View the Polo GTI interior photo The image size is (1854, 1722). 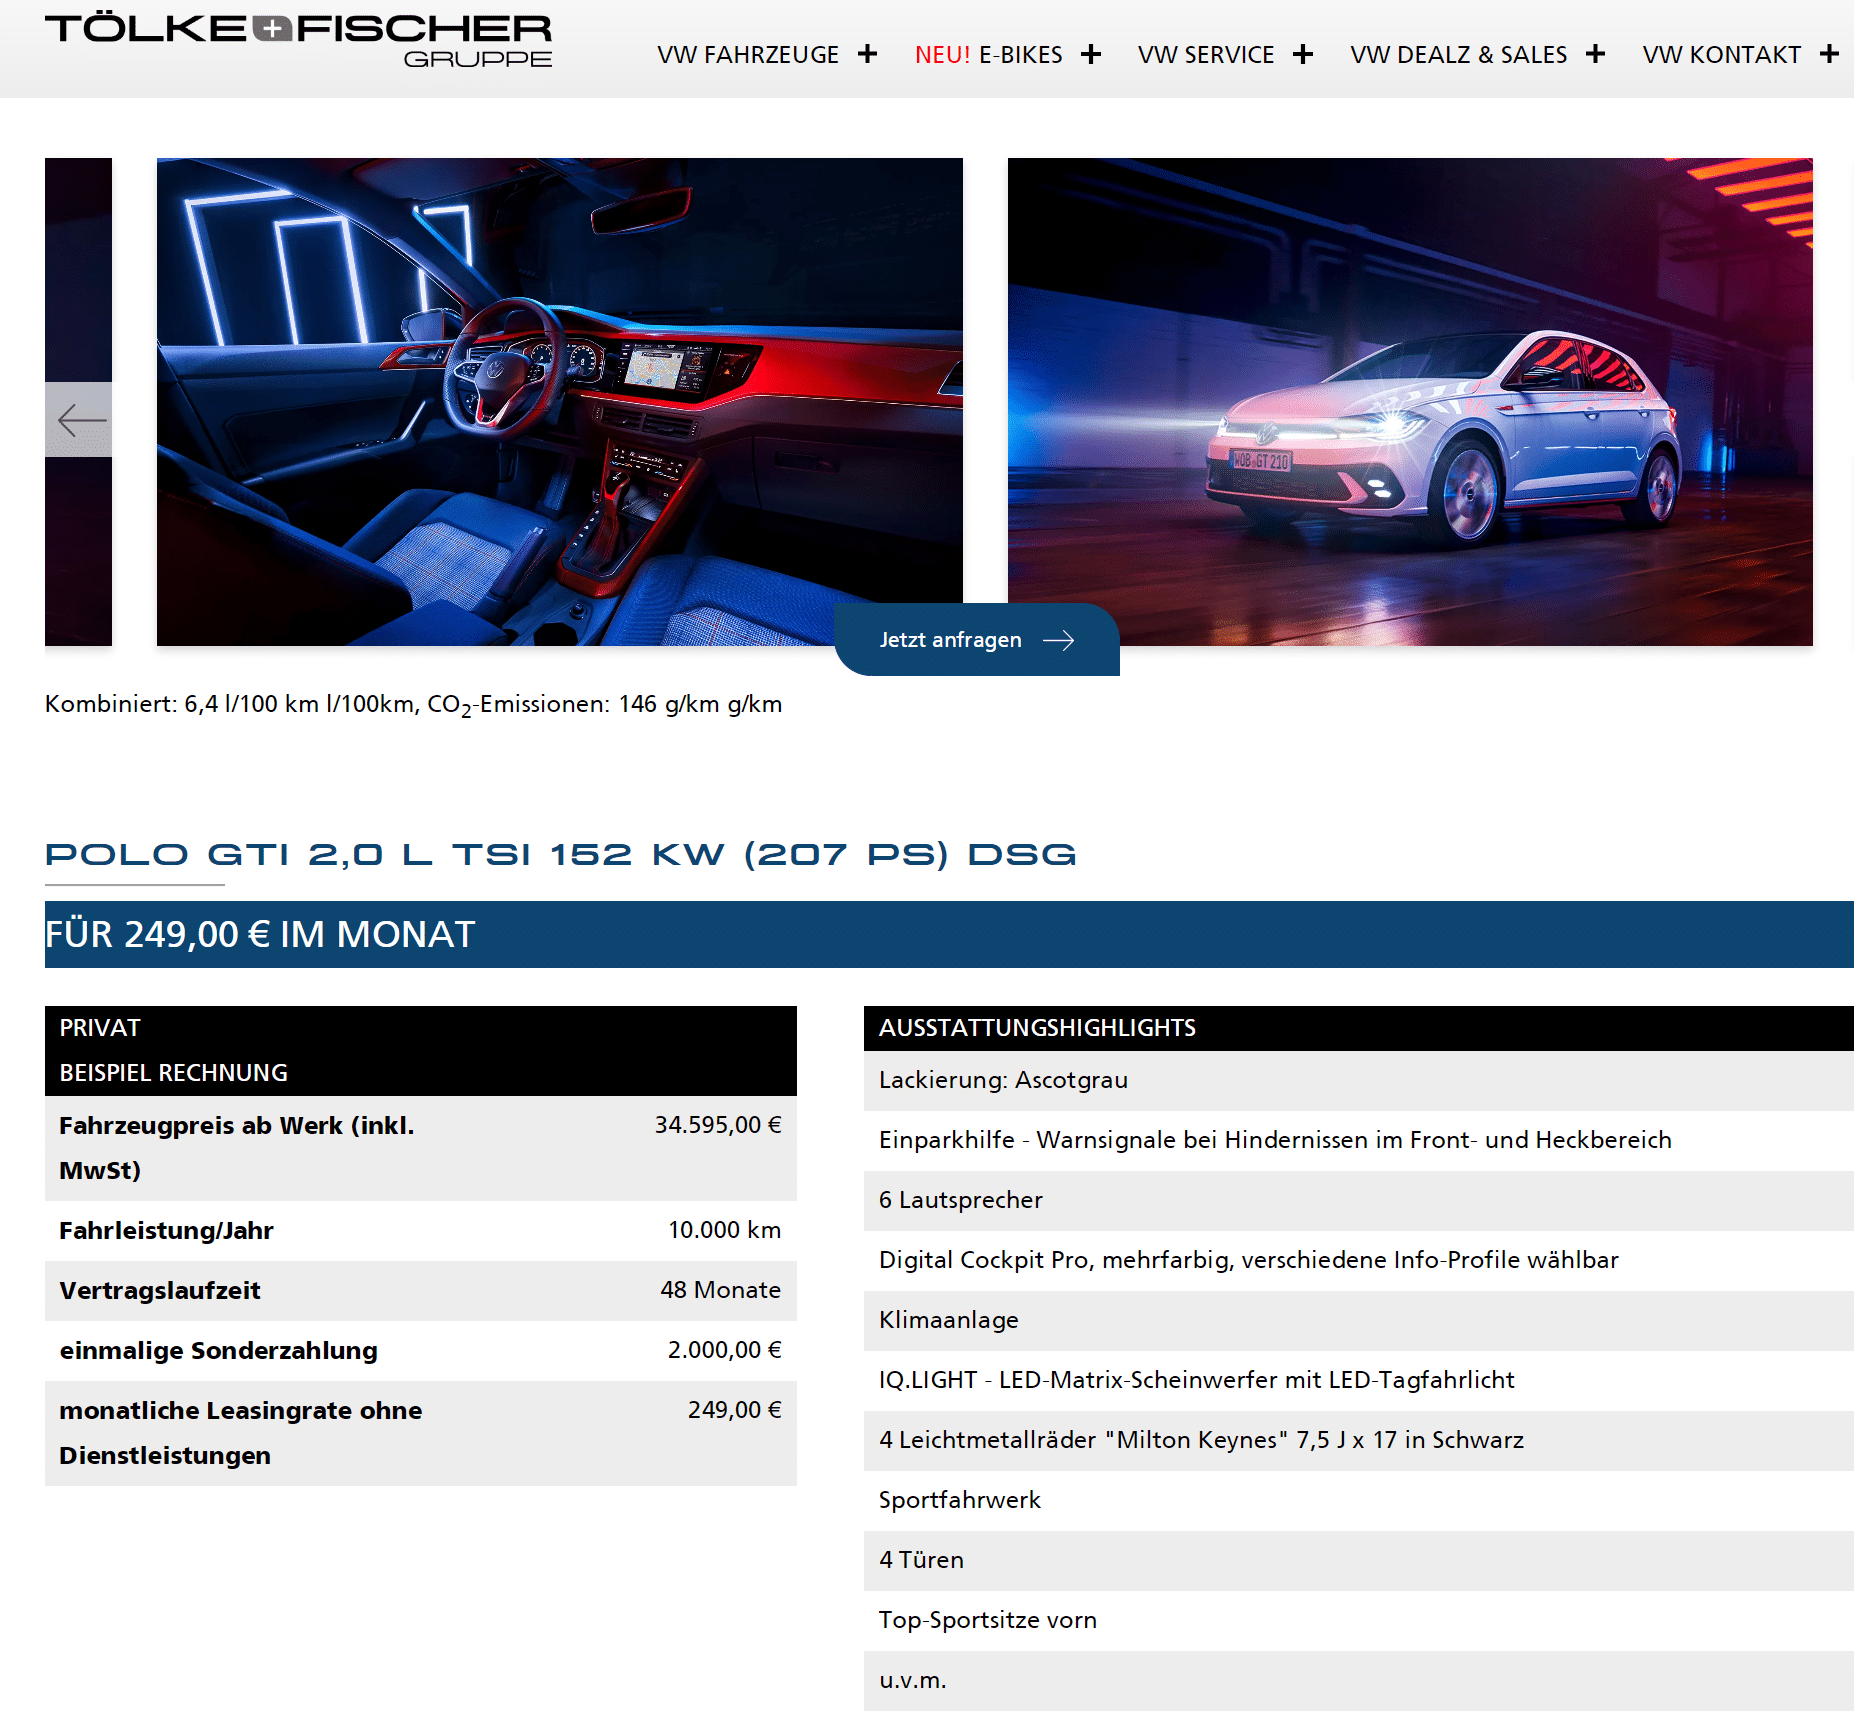(560, 402)
